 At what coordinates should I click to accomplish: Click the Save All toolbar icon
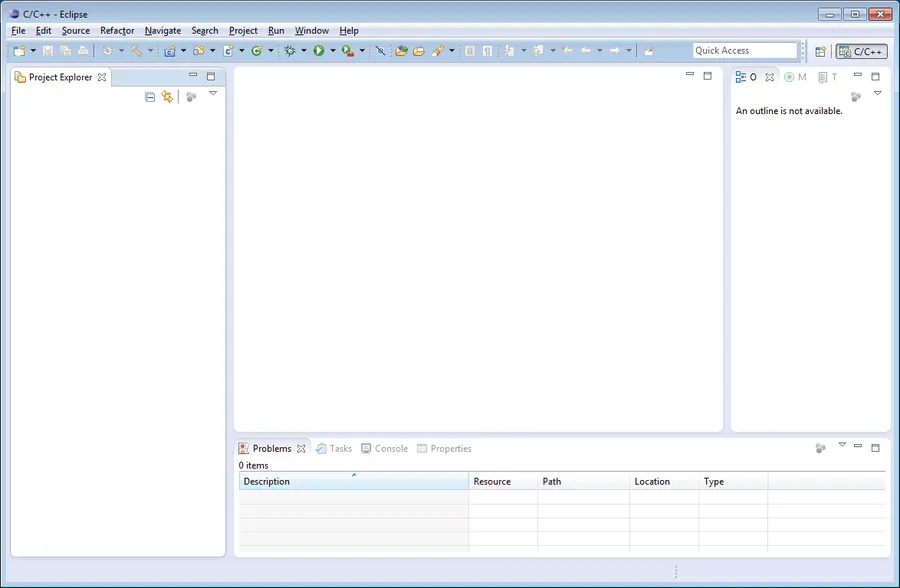(x=65, y=51)
